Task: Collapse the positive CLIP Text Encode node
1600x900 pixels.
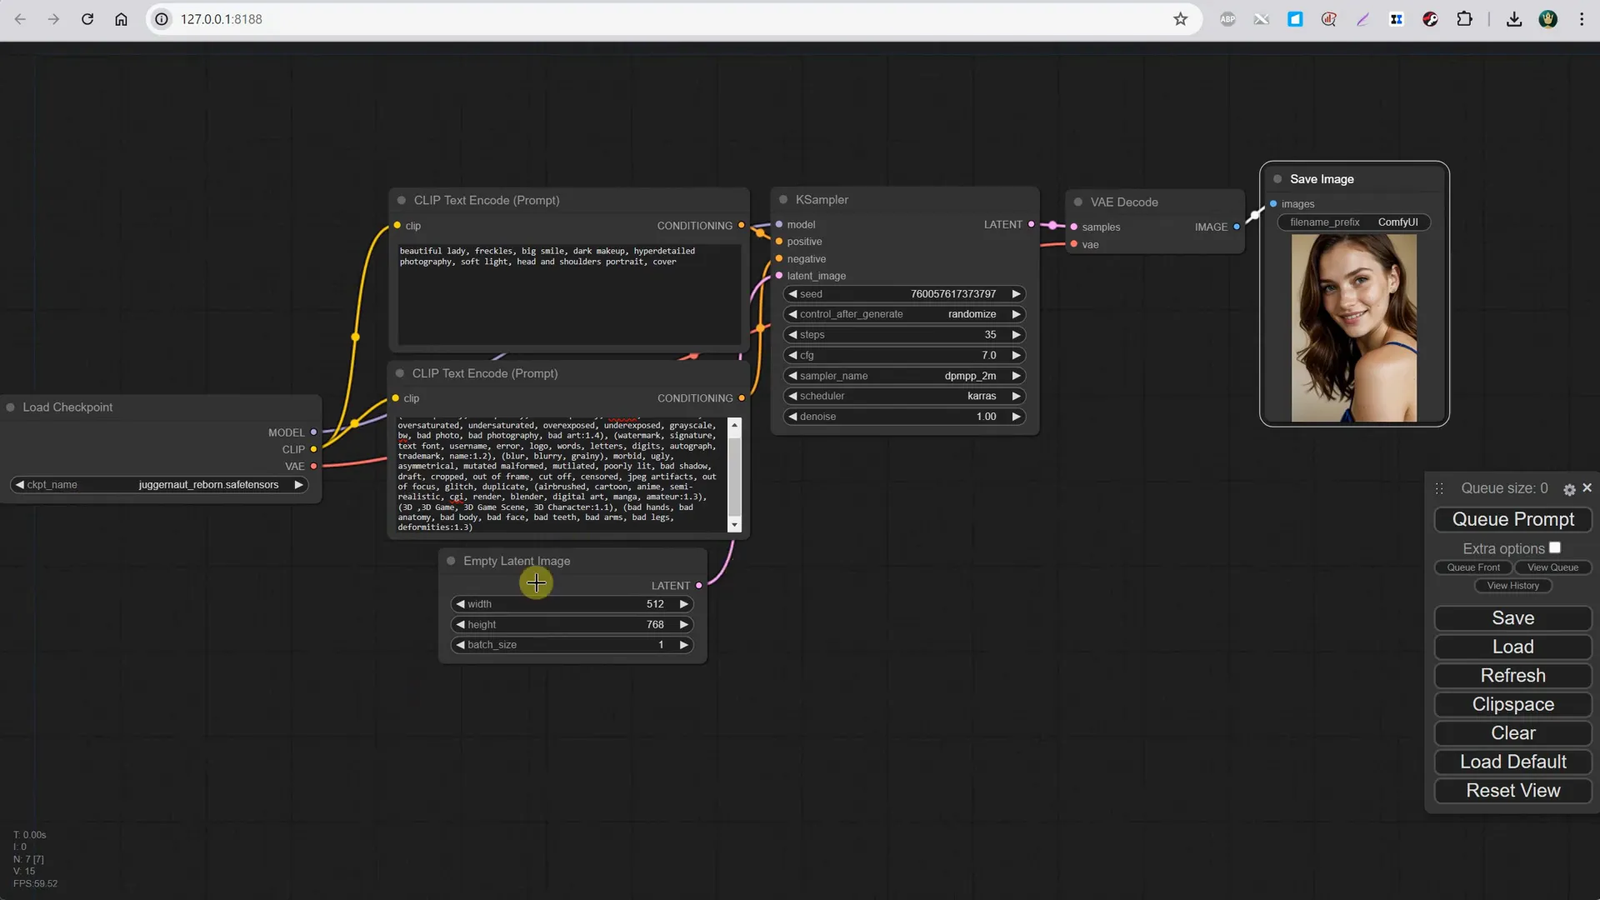Action: [x=402, y=200]
